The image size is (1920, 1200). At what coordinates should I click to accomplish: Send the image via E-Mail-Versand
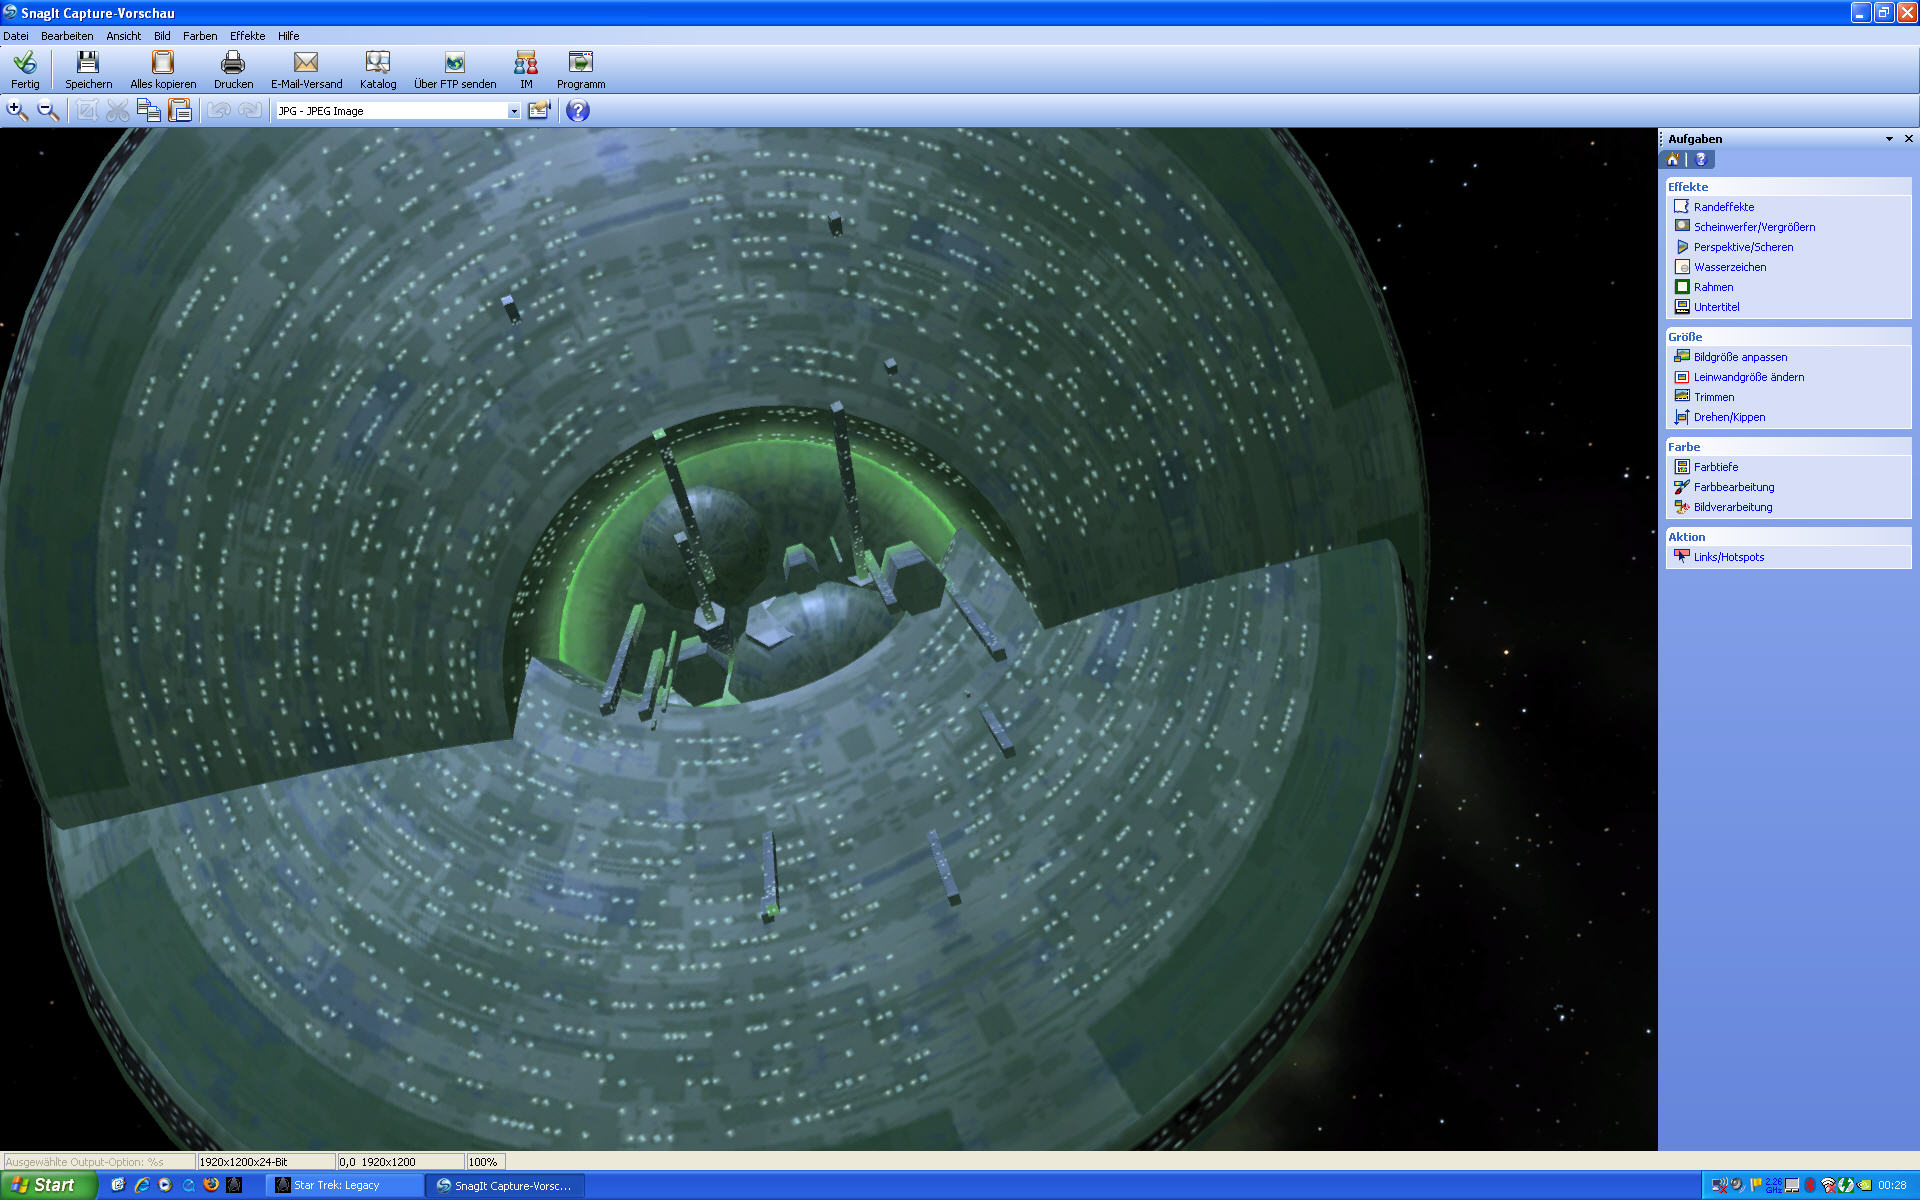click(306, 63)
